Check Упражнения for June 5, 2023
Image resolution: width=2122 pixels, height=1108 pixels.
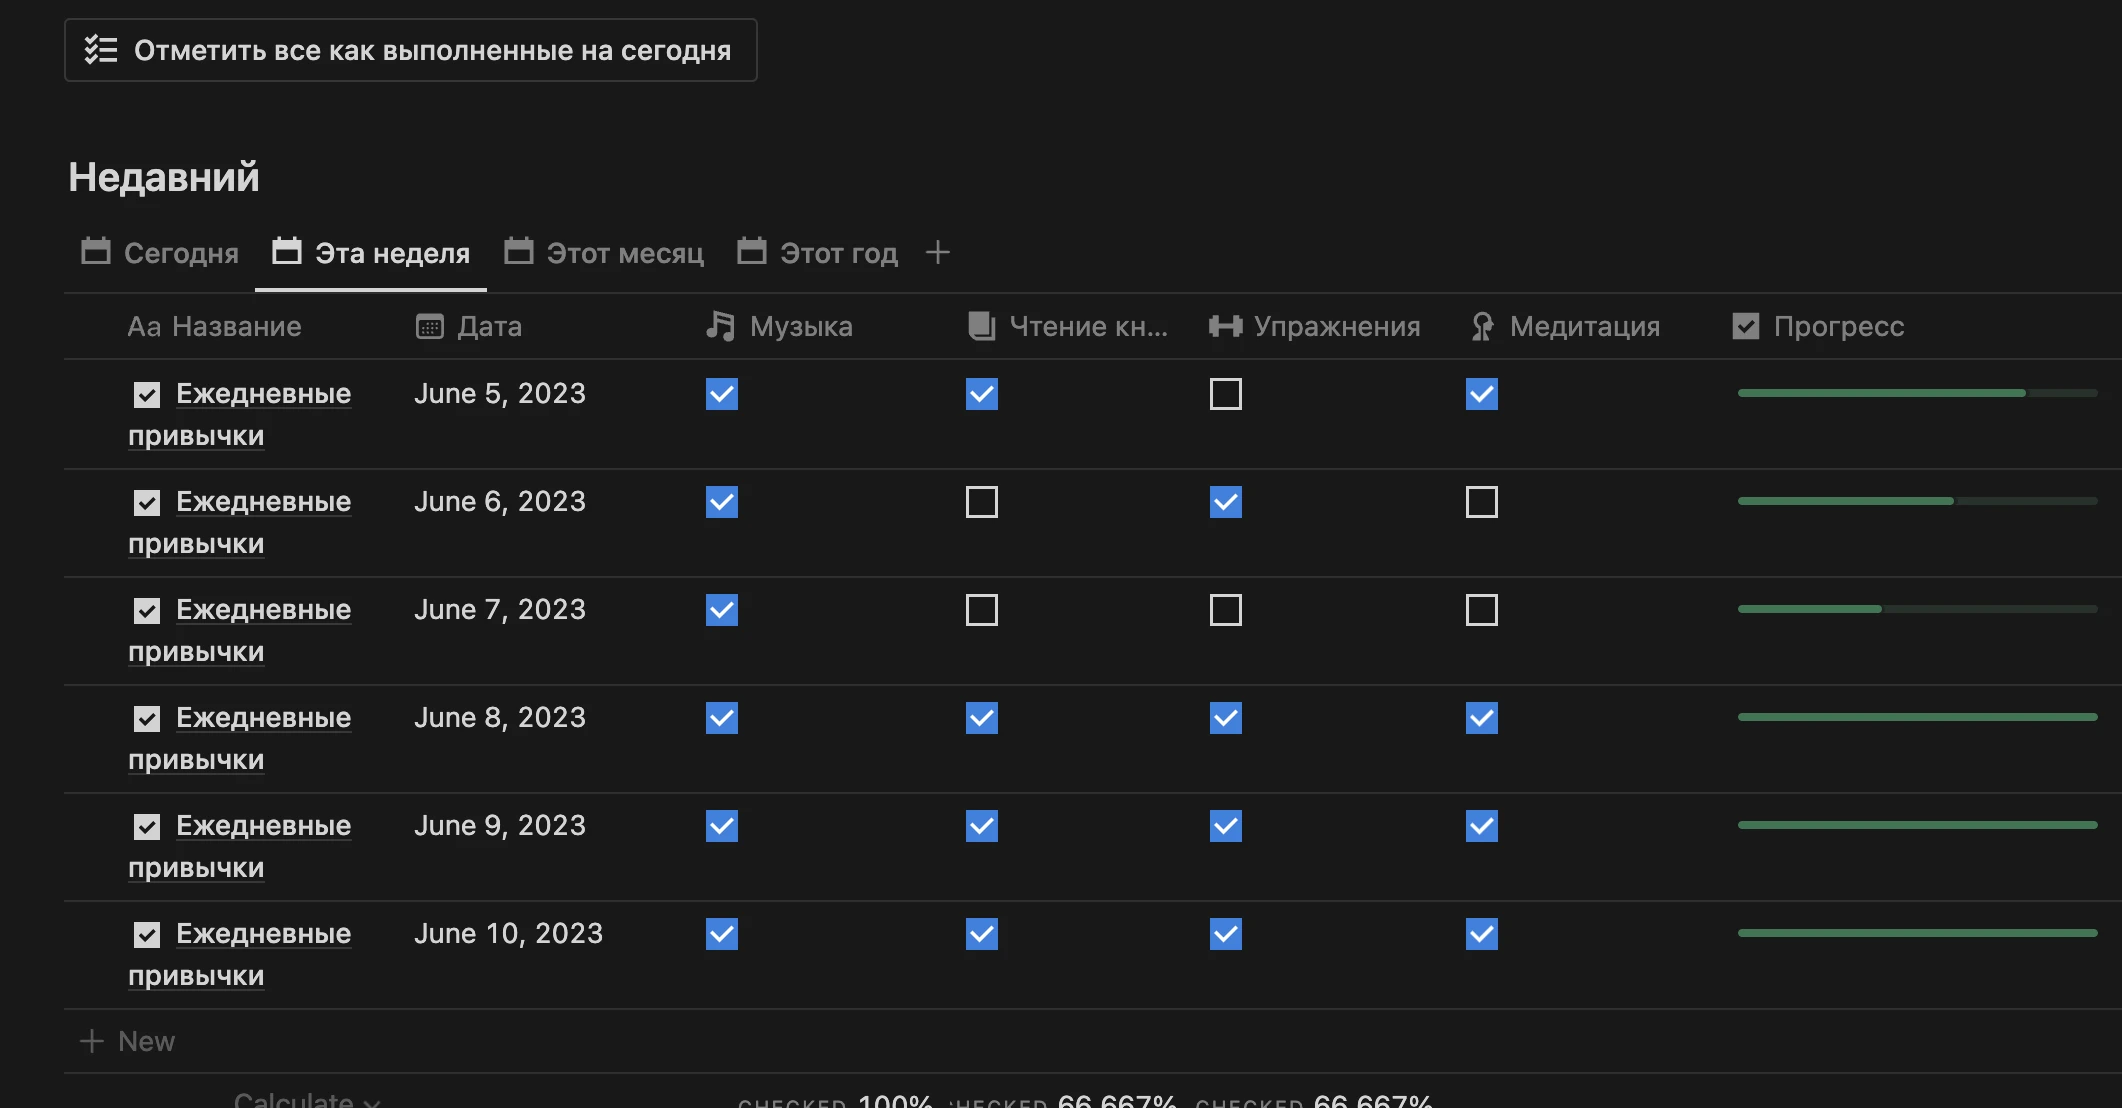(1226, 394)
